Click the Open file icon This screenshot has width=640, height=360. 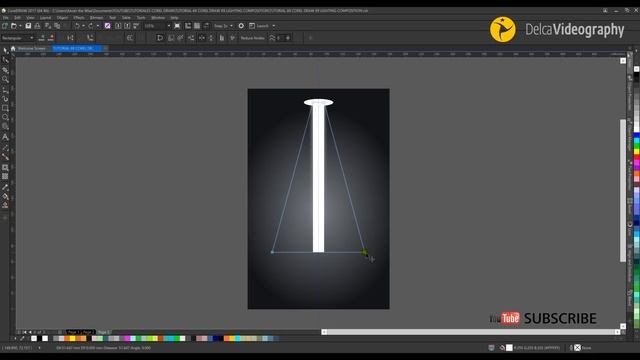click(x=13, y=26)
